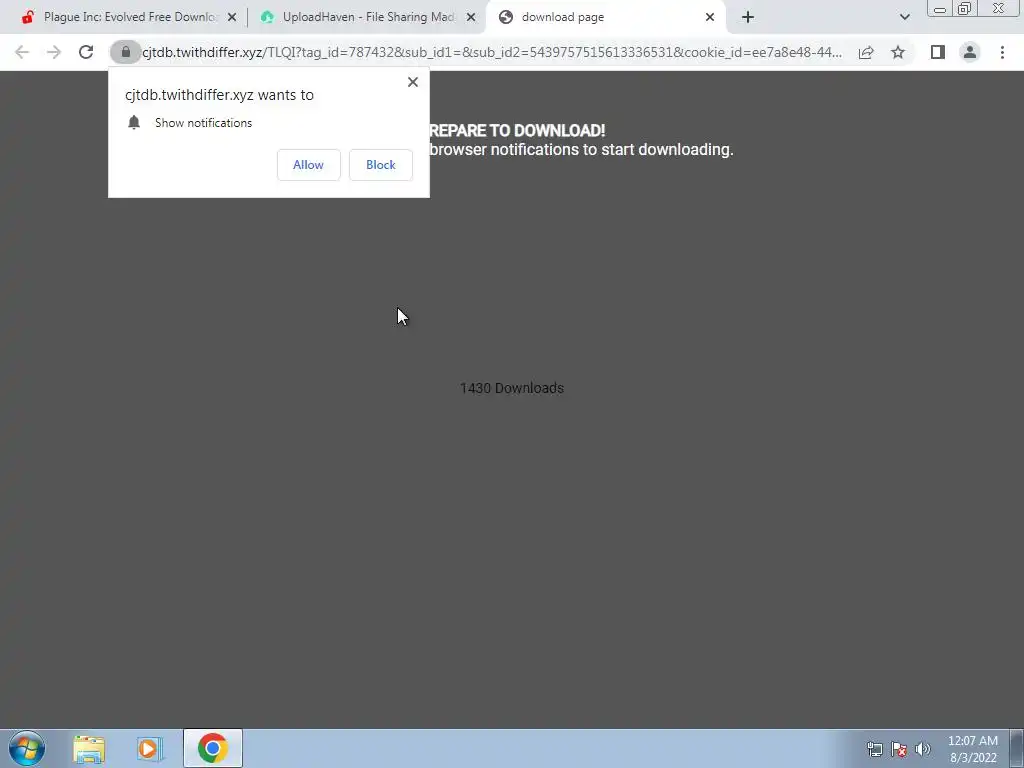Close the Plague Inc: Evolved tab

232,17
